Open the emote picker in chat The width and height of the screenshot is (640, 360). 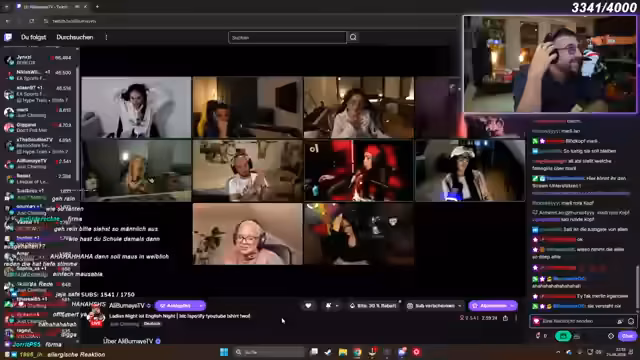(631, 321)
